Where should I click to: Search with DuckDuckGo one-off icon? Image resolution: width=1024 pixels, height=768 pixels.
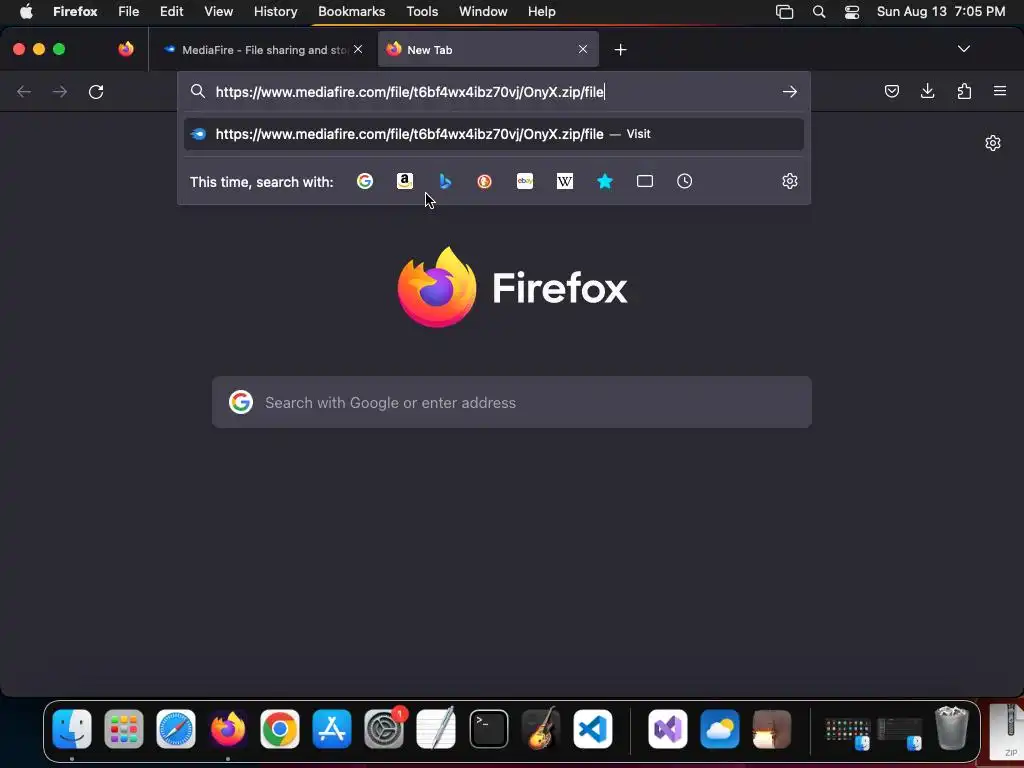pos(485,182)
